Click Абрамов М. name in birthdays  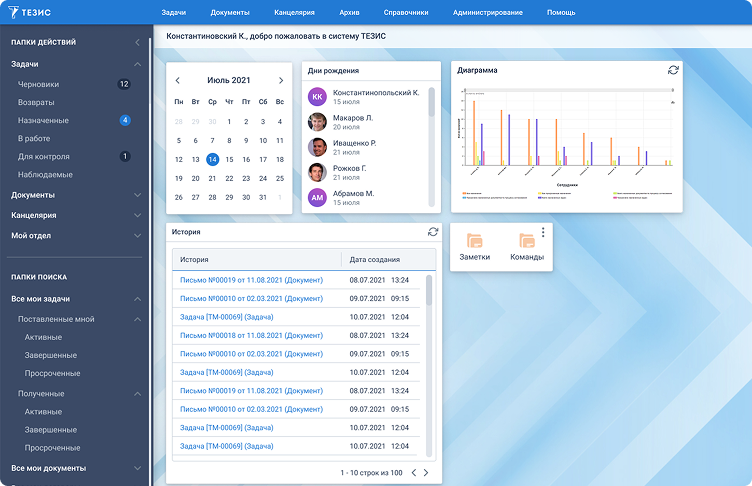[353, 193]
